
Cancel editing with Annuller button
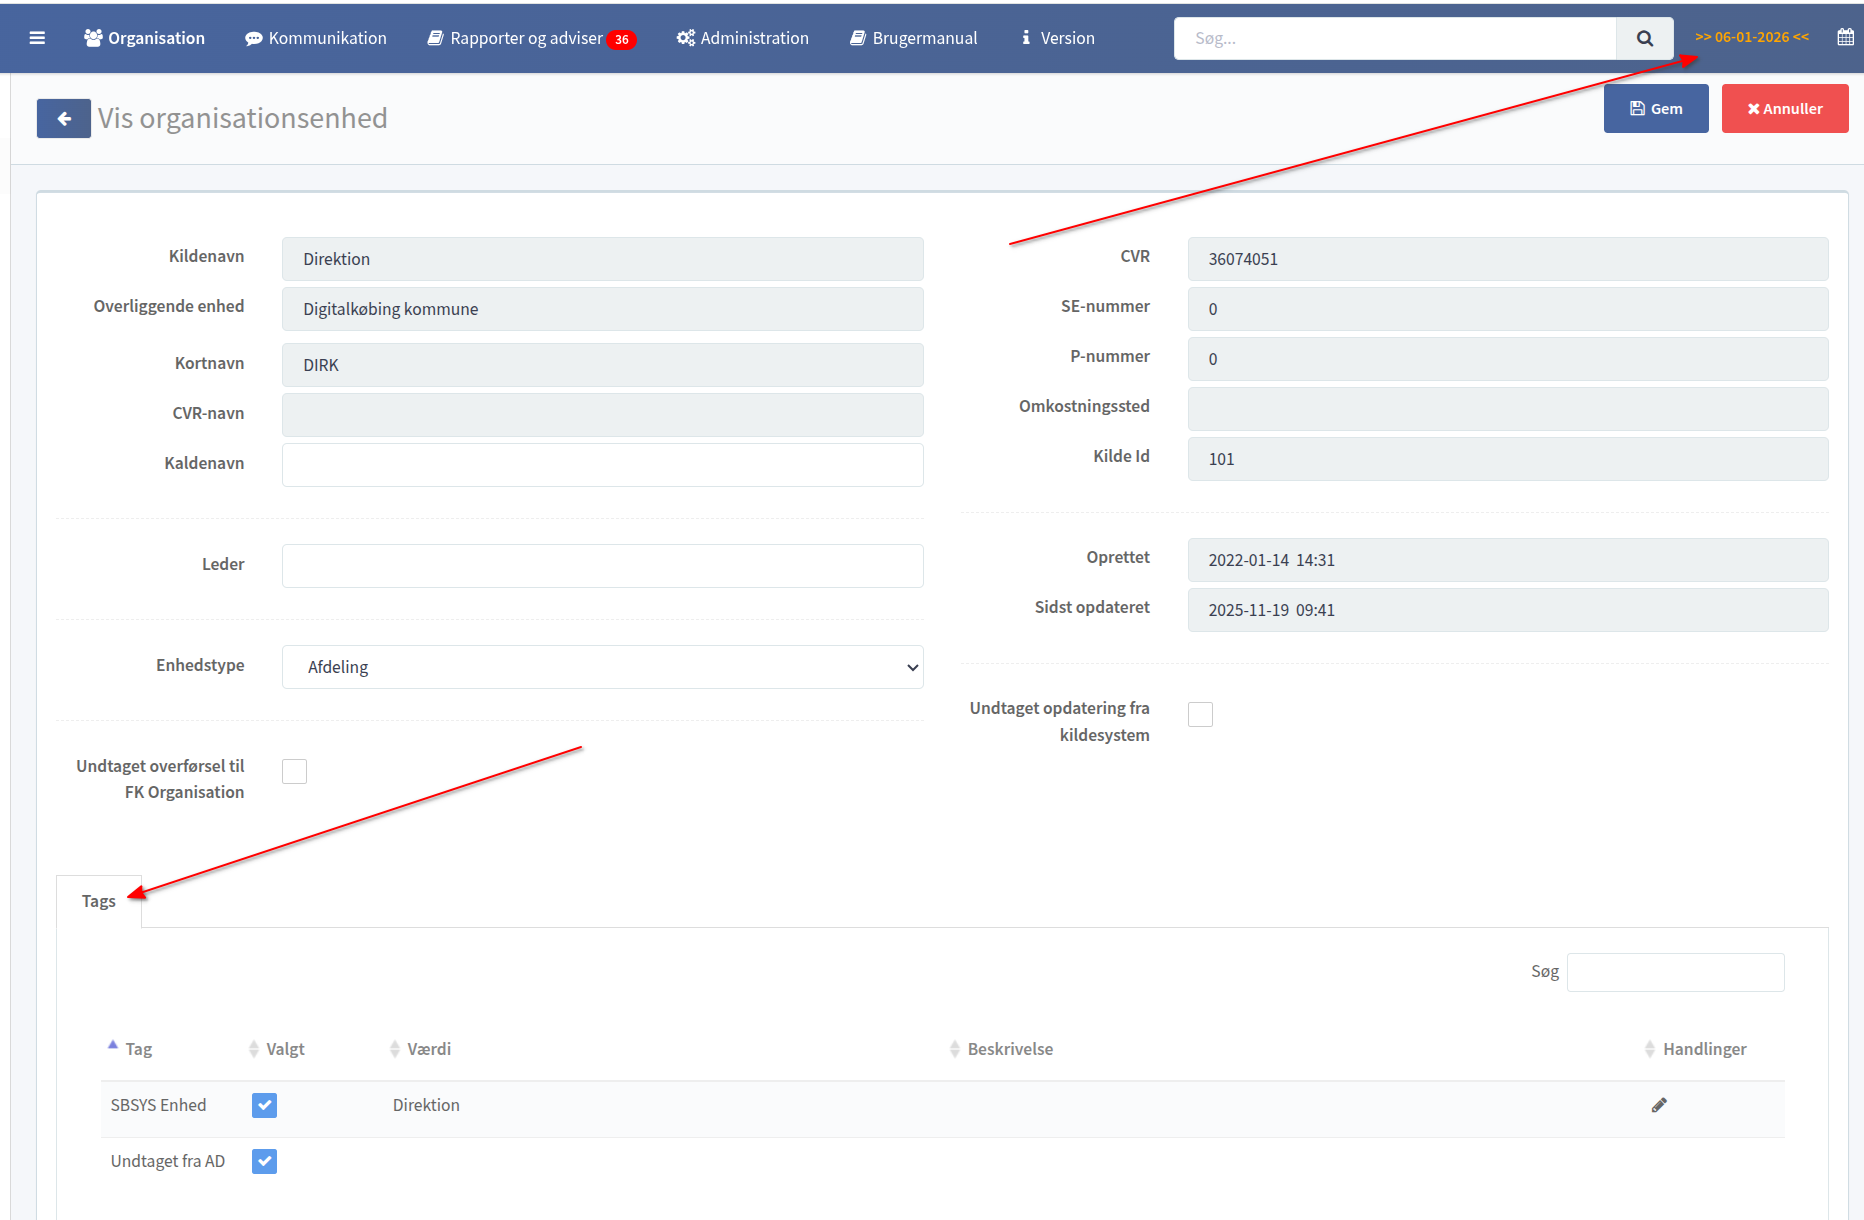pos(1784,109)
